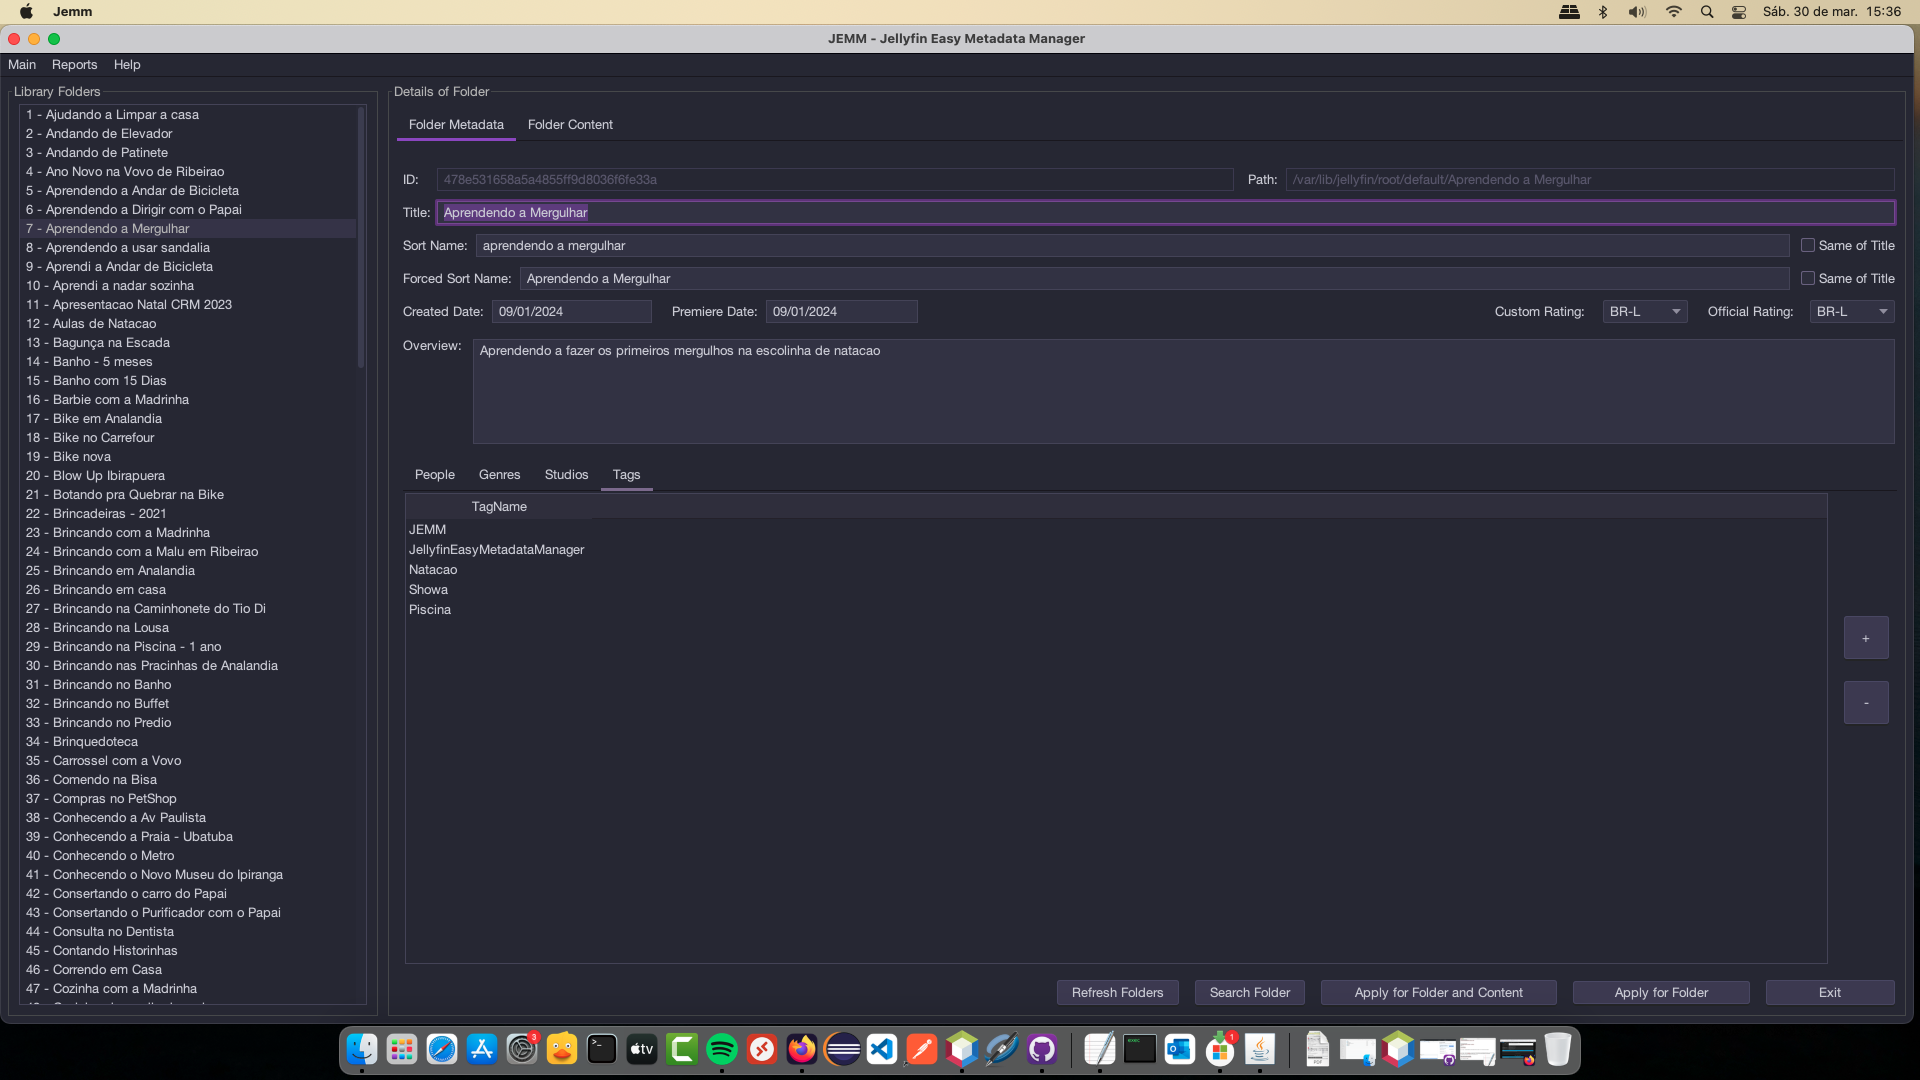1920x1080 pixels.
Task: Check Same of Title for Forced Sort Name
Action: click(1808, 279)
